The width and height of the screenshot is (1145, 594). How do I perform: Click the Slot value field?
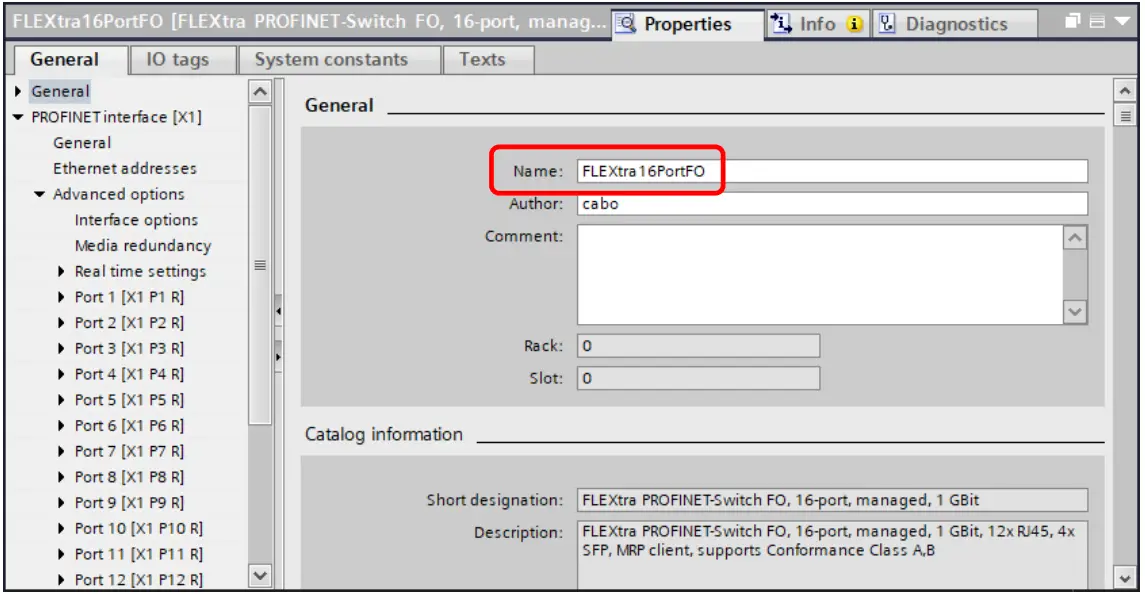[x=698, y=378]
